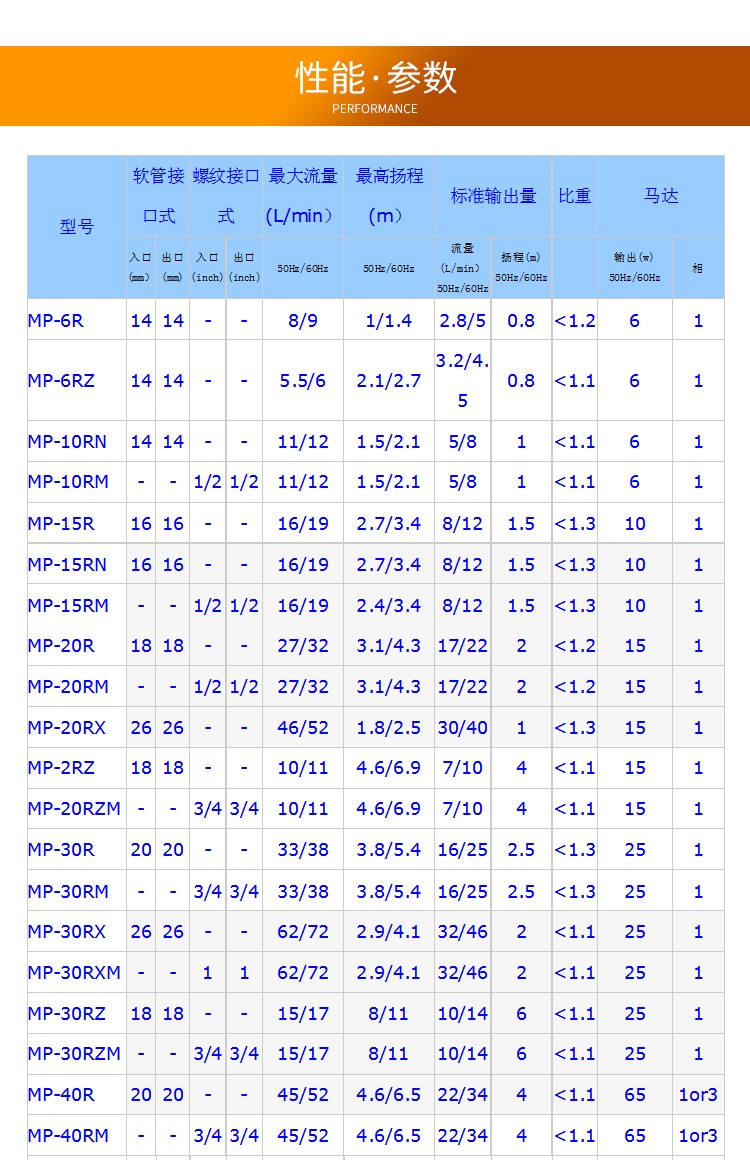
Task: Click the 比重 column header
Action: pyautogui.click(x=574, y=196)
